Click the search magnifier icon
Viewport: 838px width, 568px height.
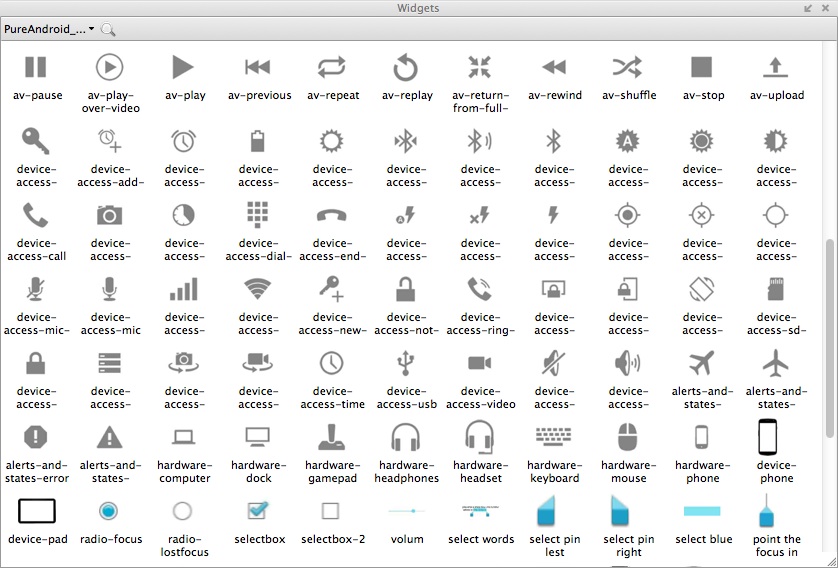pos(108,30)
